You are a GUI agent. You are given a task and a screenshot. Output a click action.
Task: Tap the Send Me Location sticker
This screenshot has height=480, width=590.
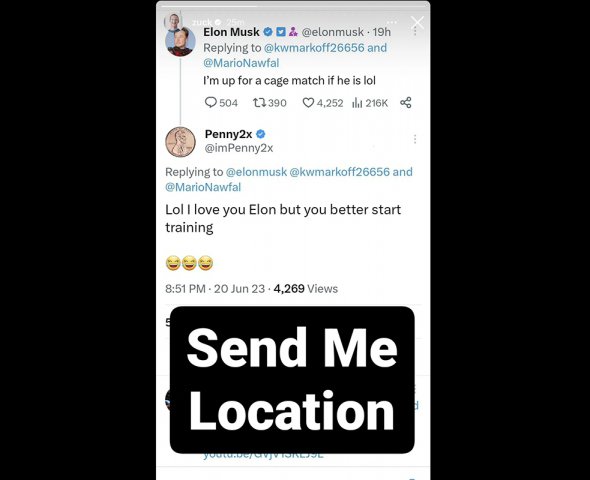292,380
